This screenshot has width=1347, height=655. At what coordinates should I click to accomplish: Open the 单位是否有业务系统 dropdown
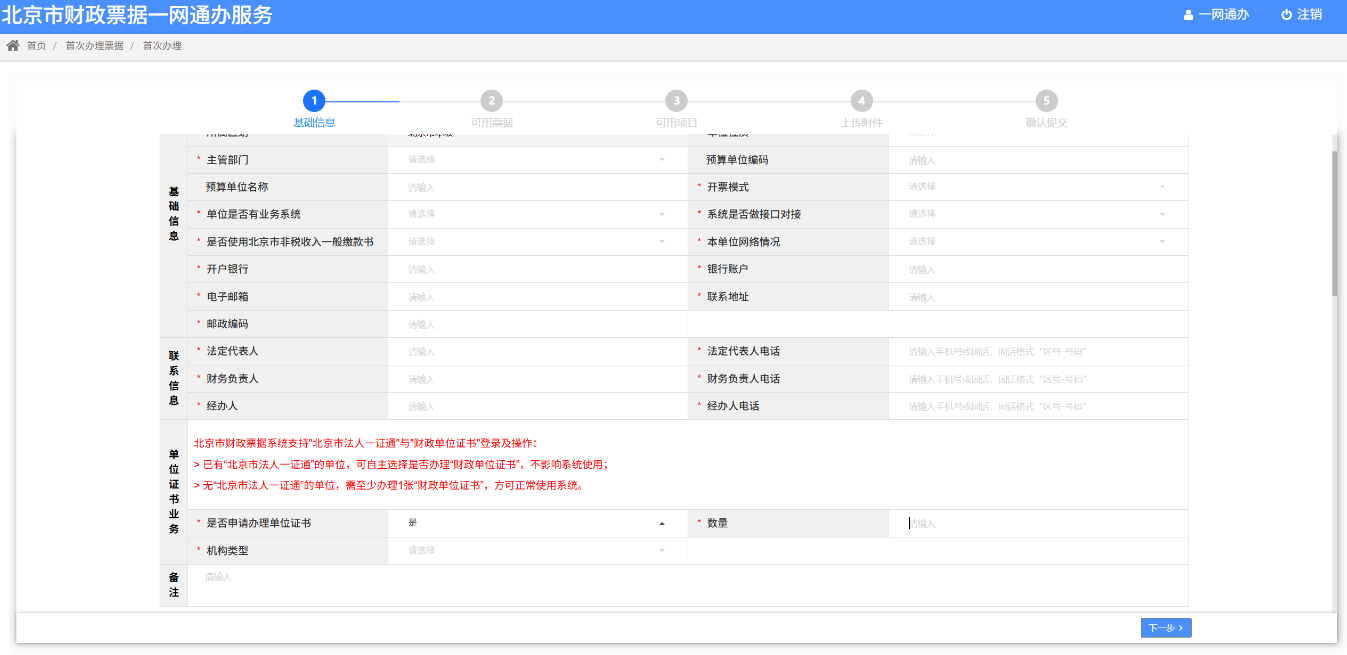click(x=536, y=214)
